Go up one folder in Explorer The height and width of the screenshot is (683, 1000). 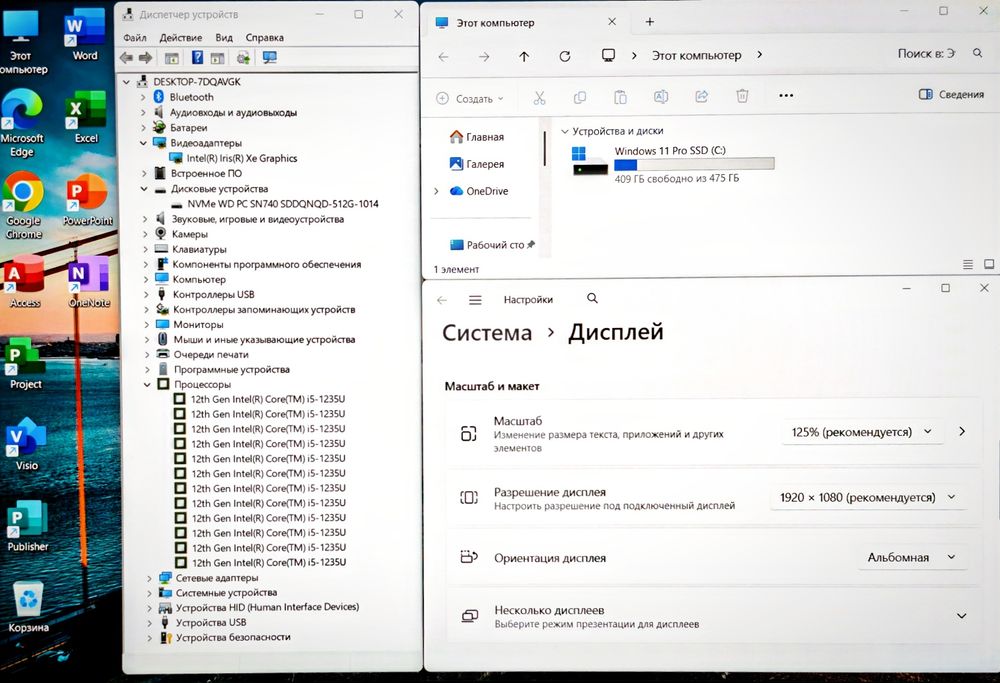pyautogui.click(x=524, y=57)
